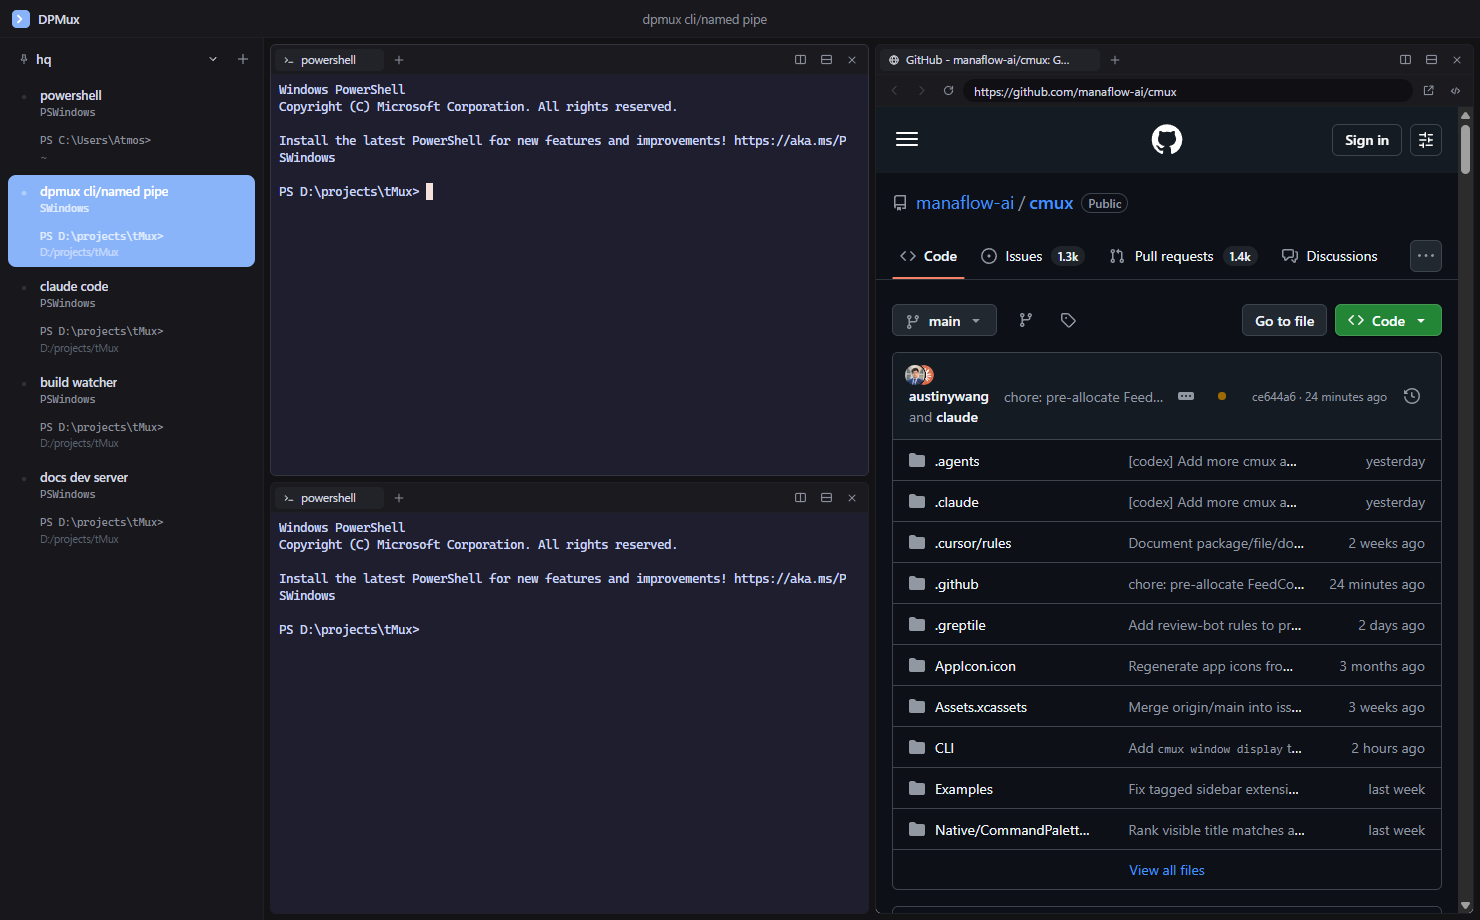Add new tab in top terminal pane
The height and width of the screenshot is (920, 1480).
[x=399, y=60]
